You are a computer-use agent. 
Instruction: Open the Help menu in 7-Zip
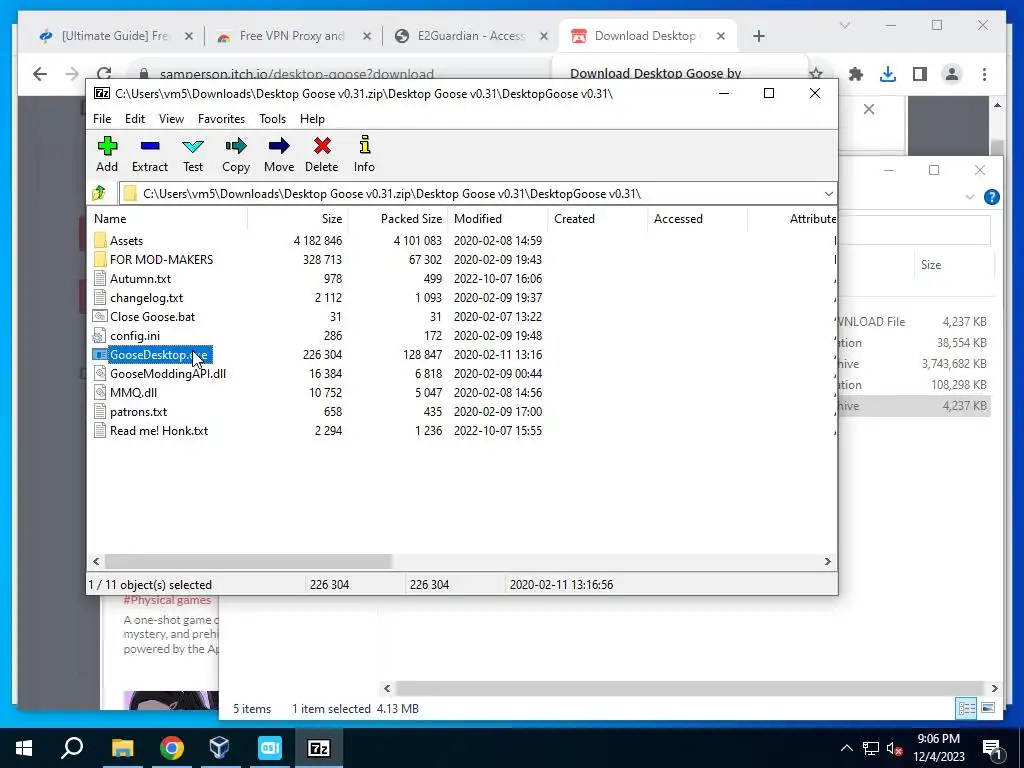(312, 119)
